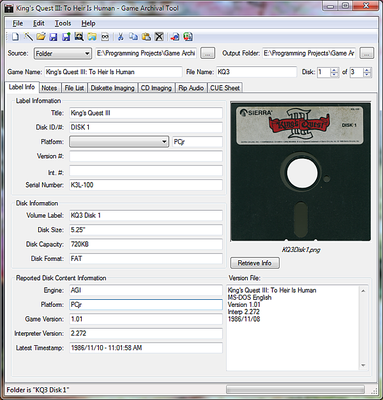383x400 pixels.
Task: Click the Cut scissors icon
Action: (121, 37)
